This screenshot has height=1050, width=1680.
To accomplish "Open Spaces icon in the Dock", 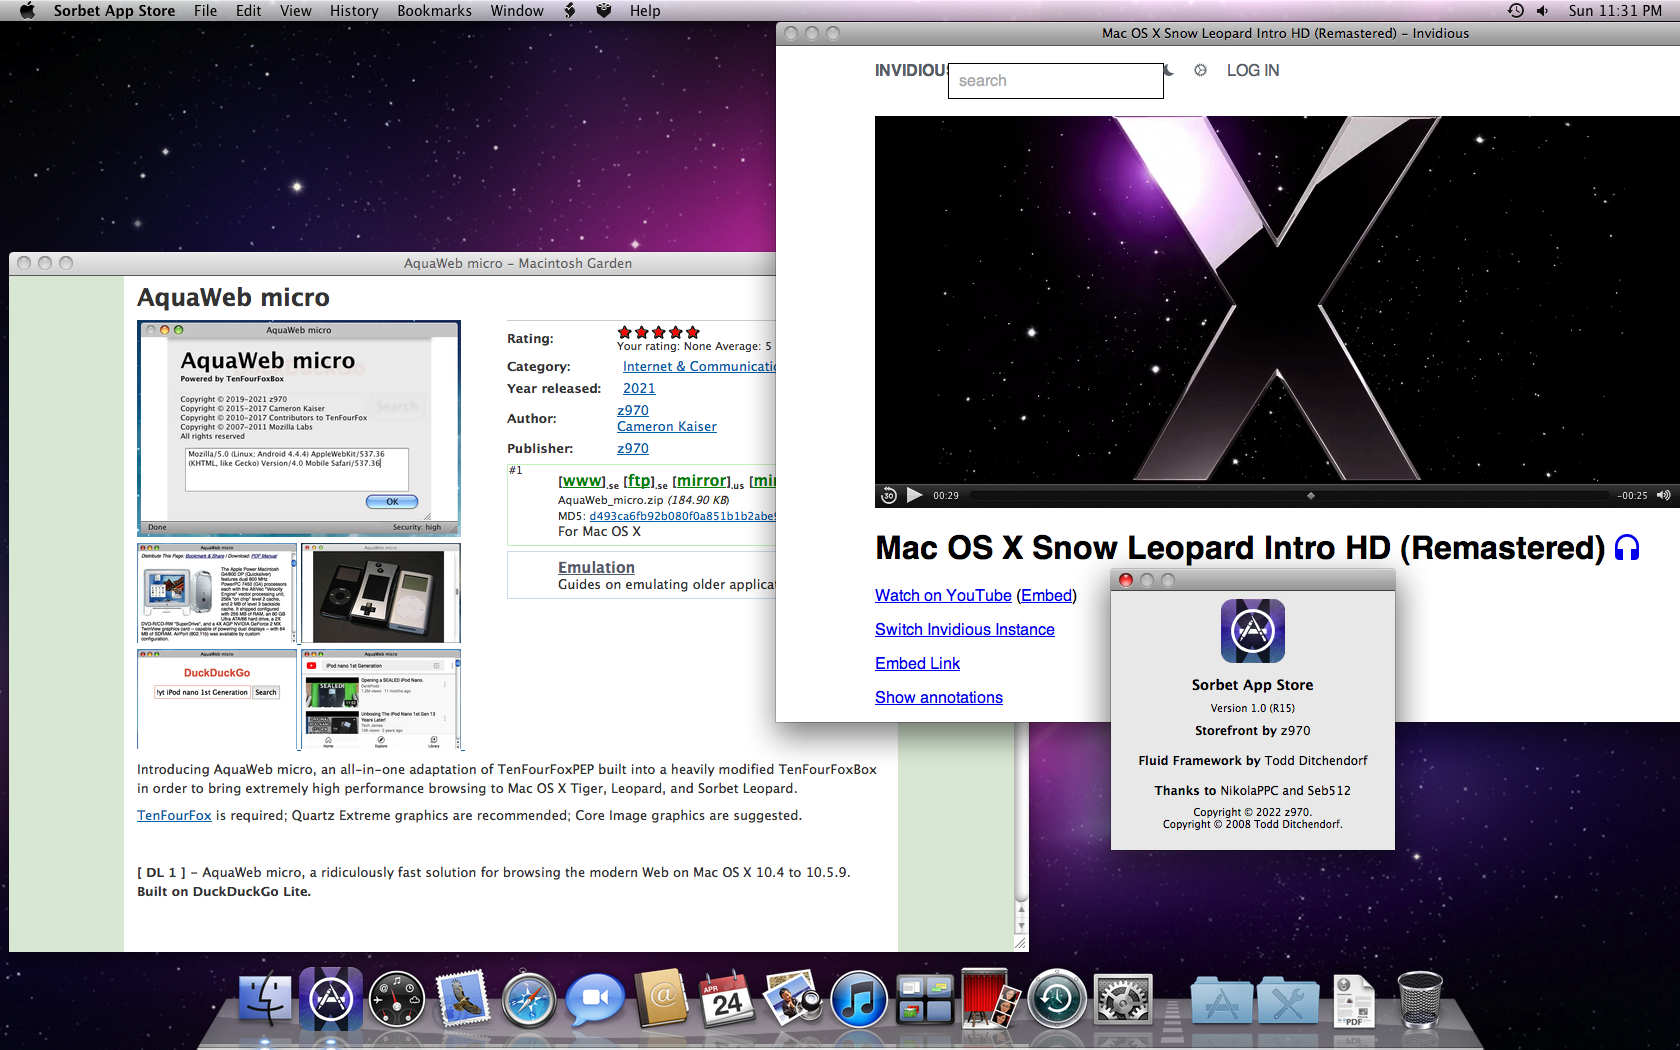I will pos(925,1000).
